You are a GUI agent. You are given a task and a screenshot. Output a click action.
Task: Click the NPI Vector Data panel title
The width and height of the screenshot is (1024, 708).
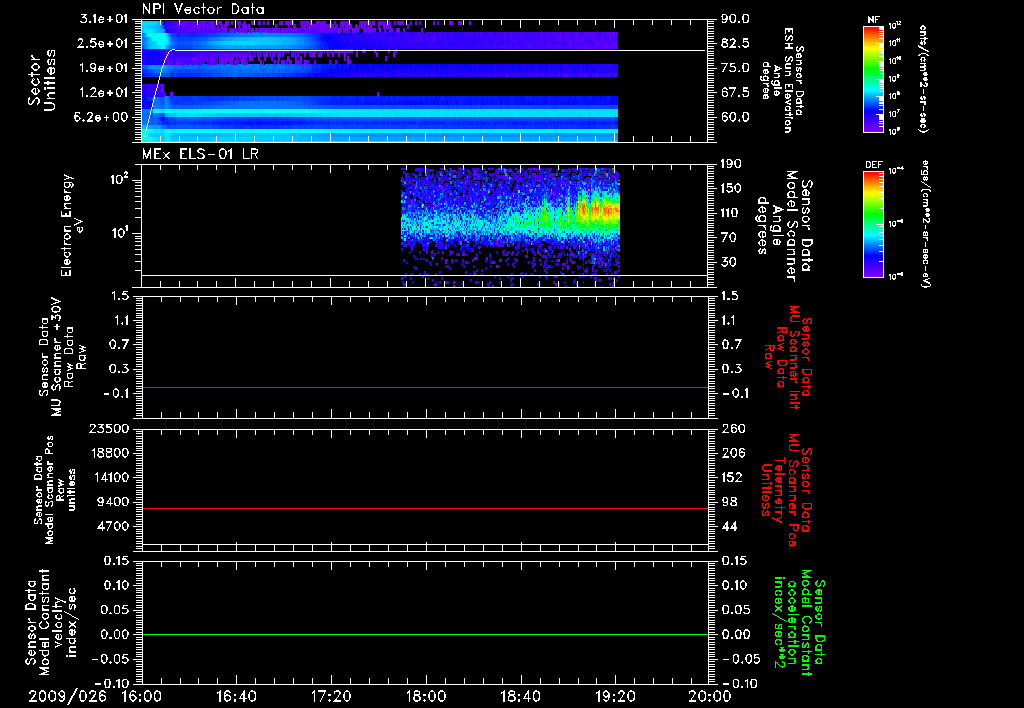(203, 9)
